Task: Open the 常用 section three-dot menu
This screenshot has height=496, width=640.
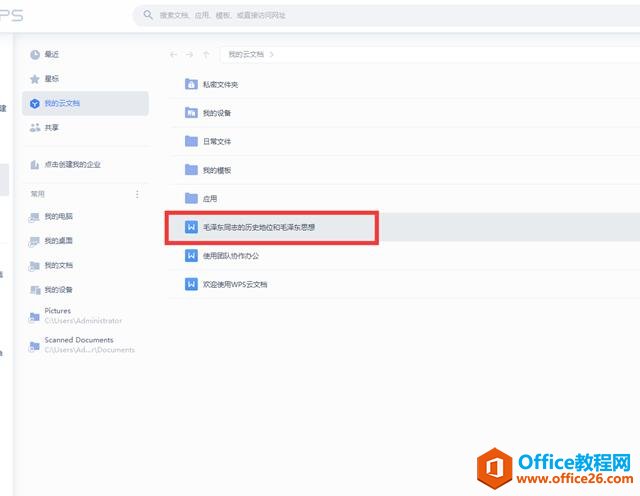Action: [x=137, y=194]
